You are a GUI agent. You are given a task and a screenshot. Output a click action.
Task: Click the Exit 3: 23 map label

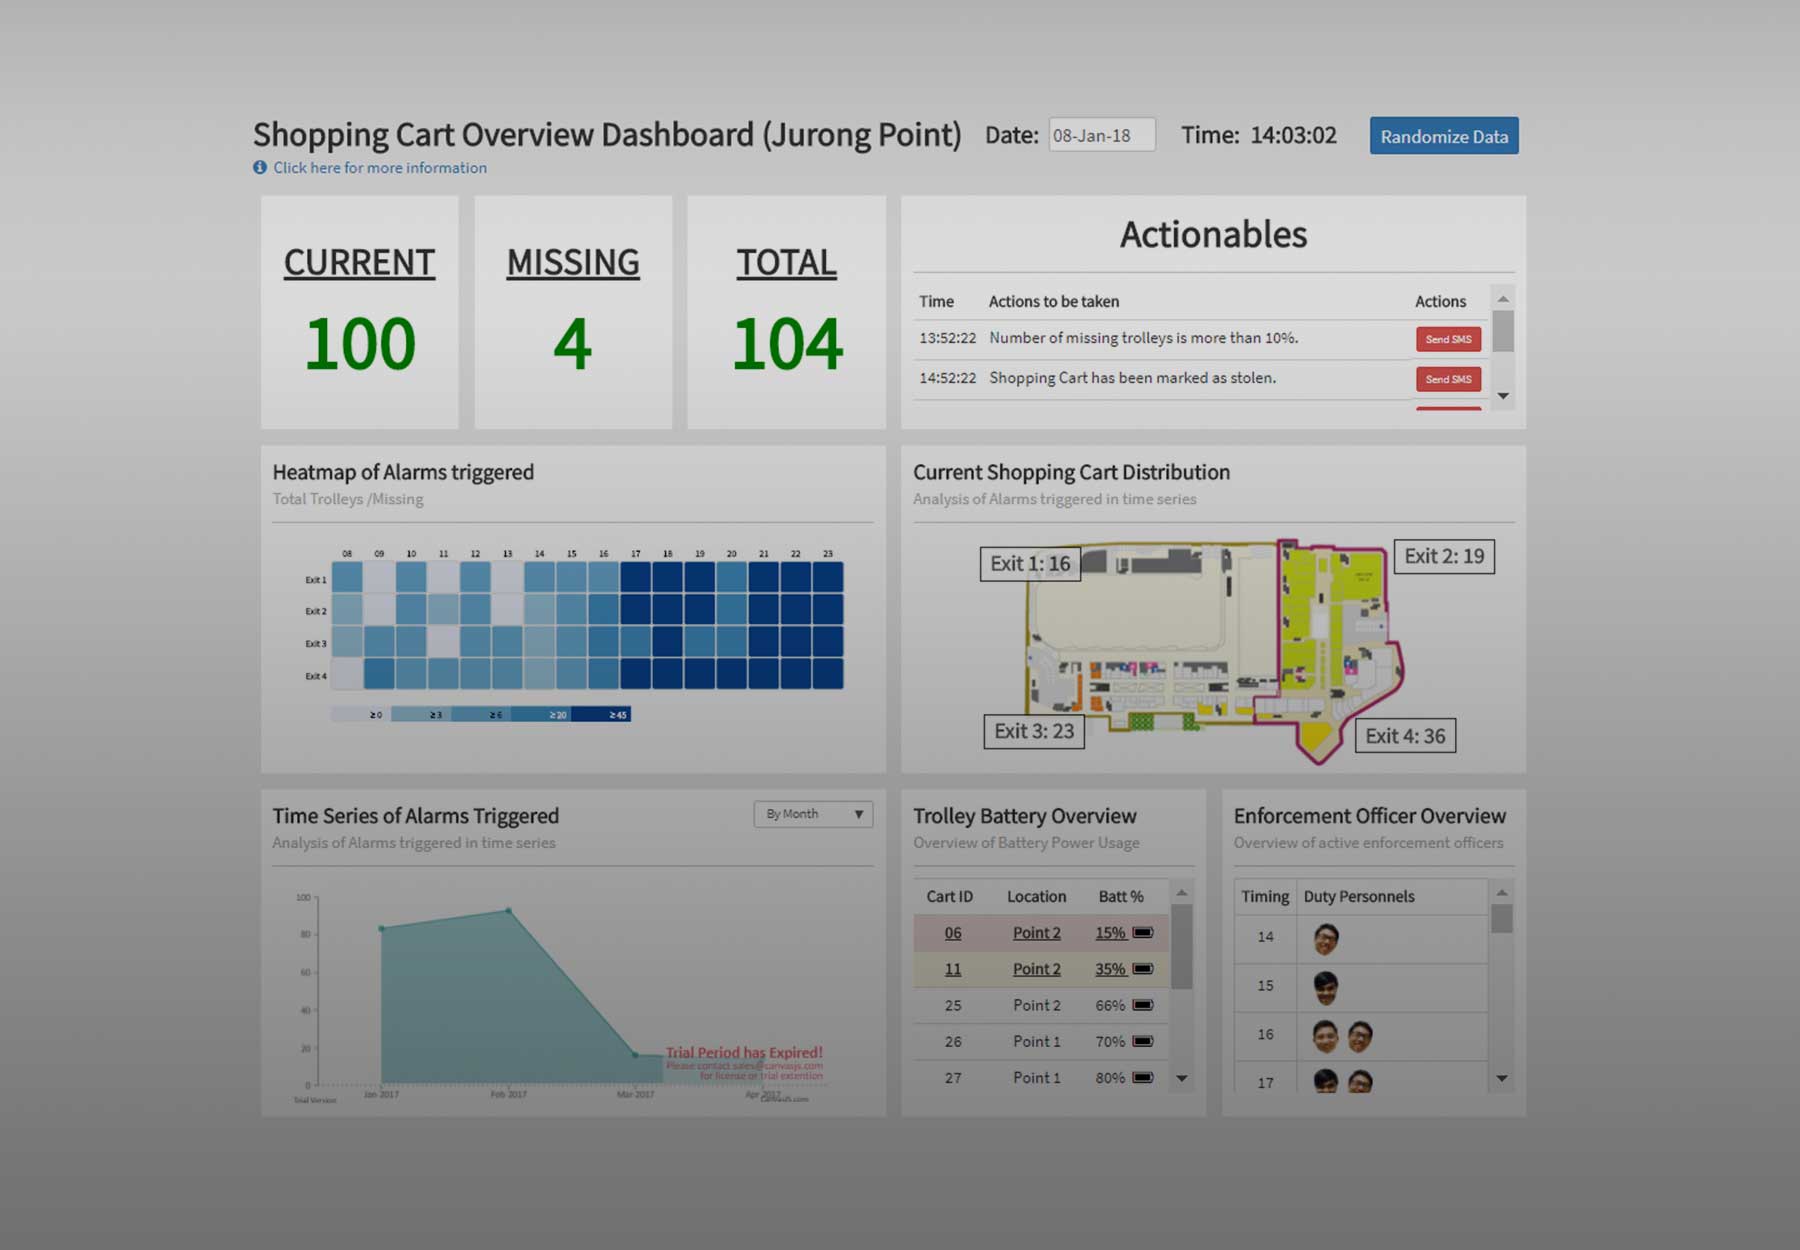coord(1034,731)
